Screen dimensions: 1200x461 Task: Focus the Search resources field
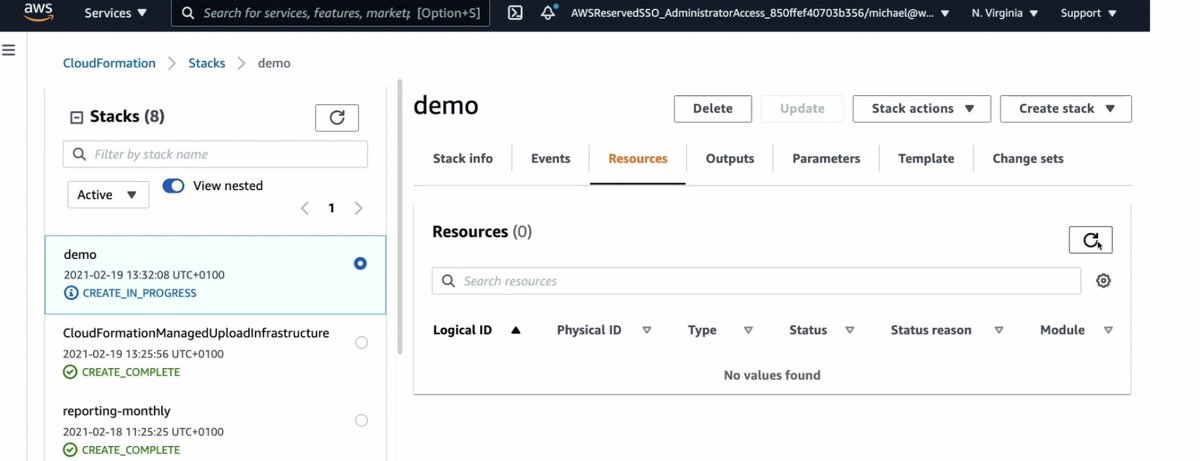[x=756, y=281]
